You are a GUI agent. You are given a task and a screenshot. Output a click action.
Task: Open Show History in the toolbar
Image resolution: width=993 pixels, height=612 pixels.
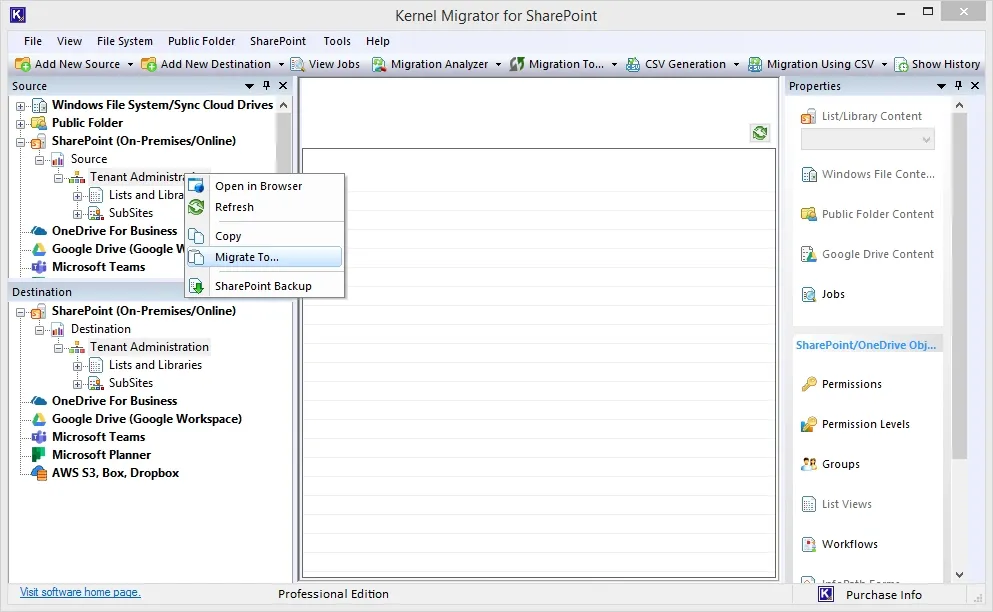point(937,64)
